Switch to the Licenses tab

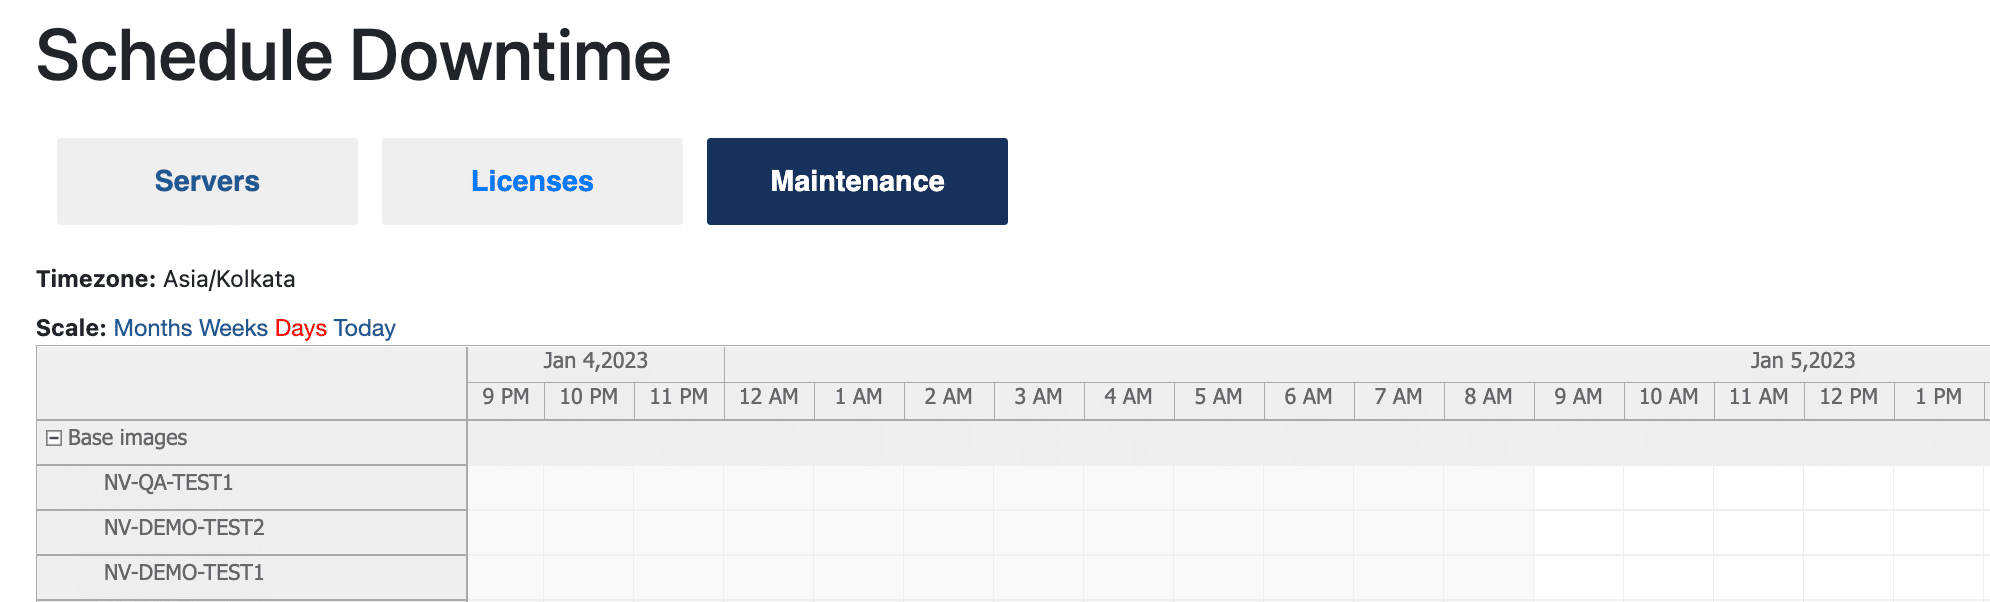point(532,181)
